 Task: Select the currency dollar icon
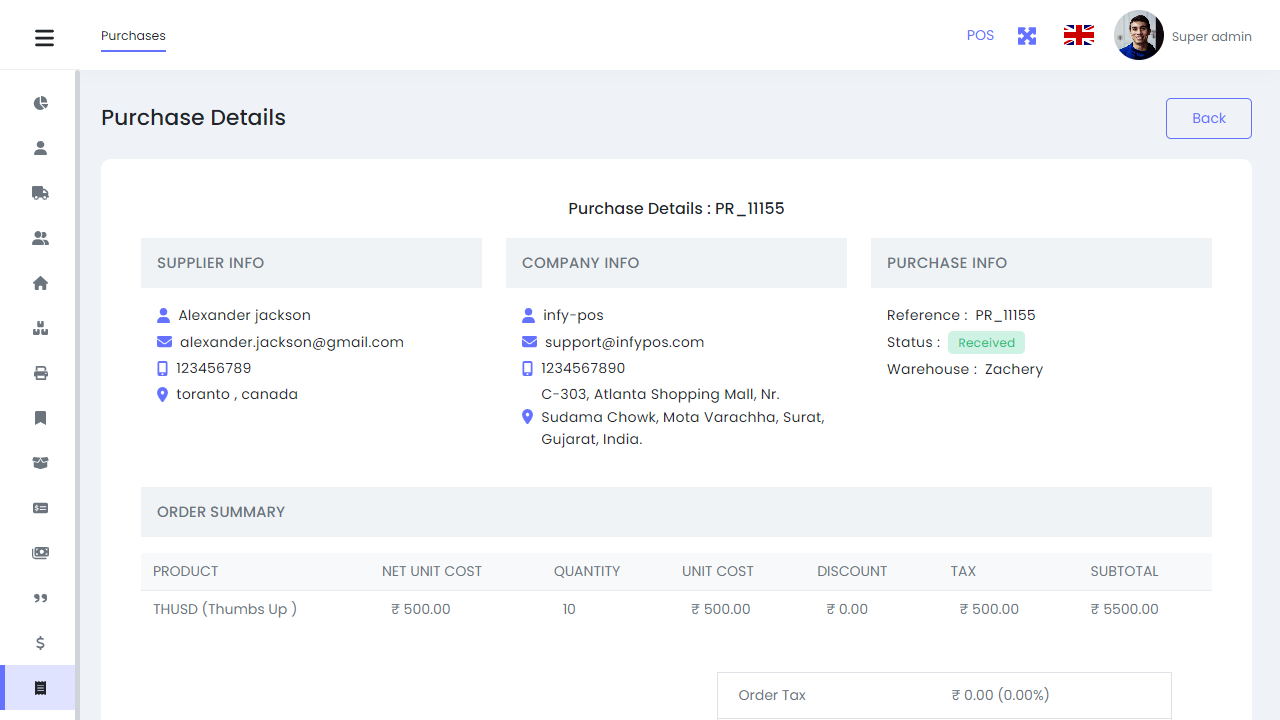coord(40,643)
